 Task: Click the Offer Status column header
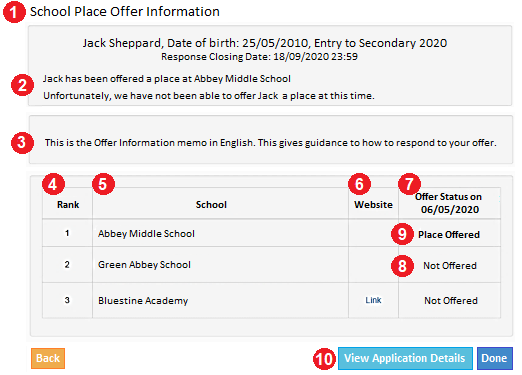coord(449,203)
